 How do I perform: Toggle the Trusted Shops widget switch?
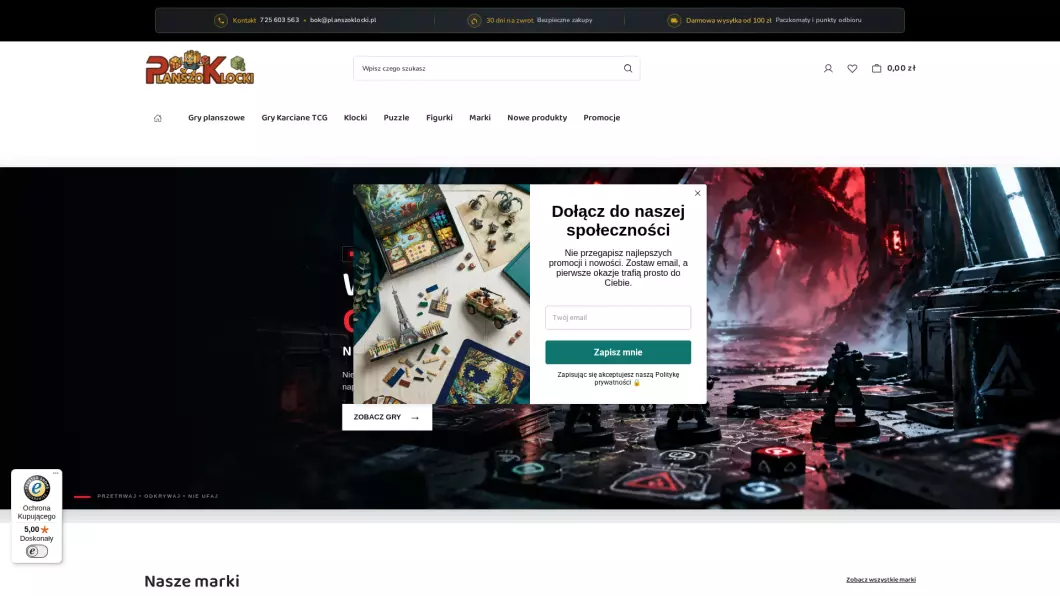coord(37,551)
